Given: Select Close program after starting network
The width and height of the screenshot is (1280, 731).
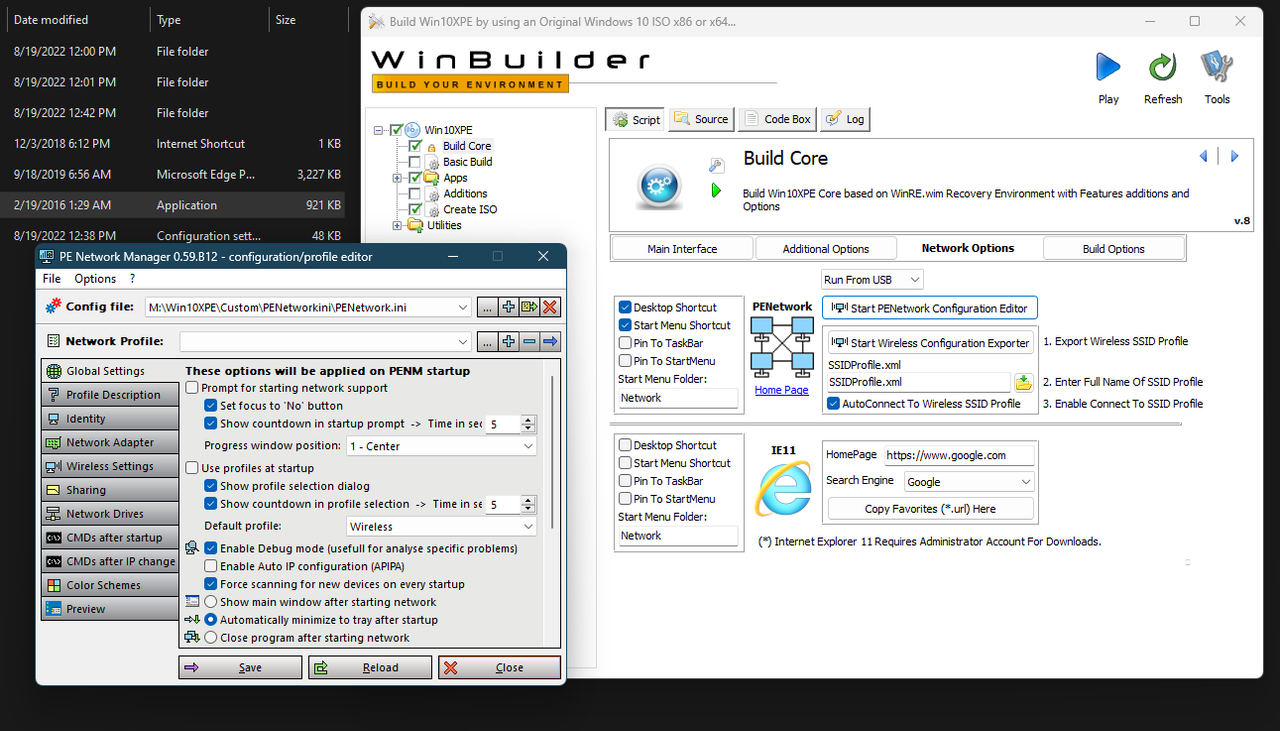Looking at the screenshot, I should click(211, 638).
